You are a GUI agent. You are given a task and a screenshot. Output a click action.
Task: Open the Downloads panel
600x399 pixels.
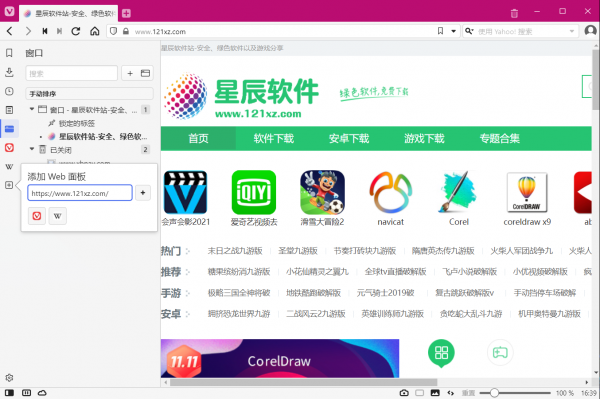point(9,72)
